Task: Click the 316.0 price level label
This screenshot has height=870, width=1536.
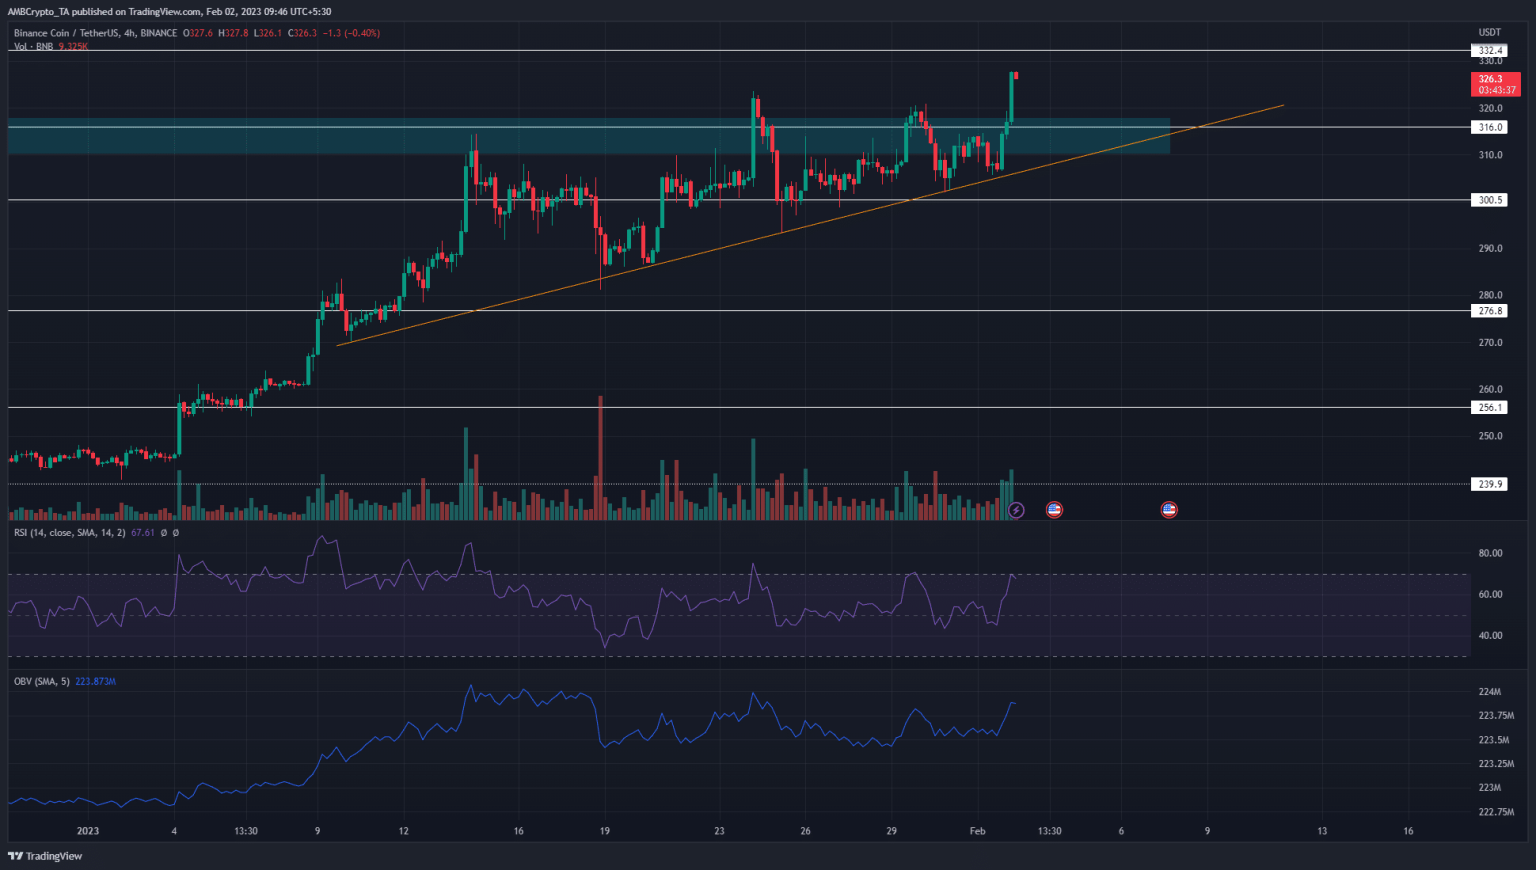Action: click(1489, 127)
